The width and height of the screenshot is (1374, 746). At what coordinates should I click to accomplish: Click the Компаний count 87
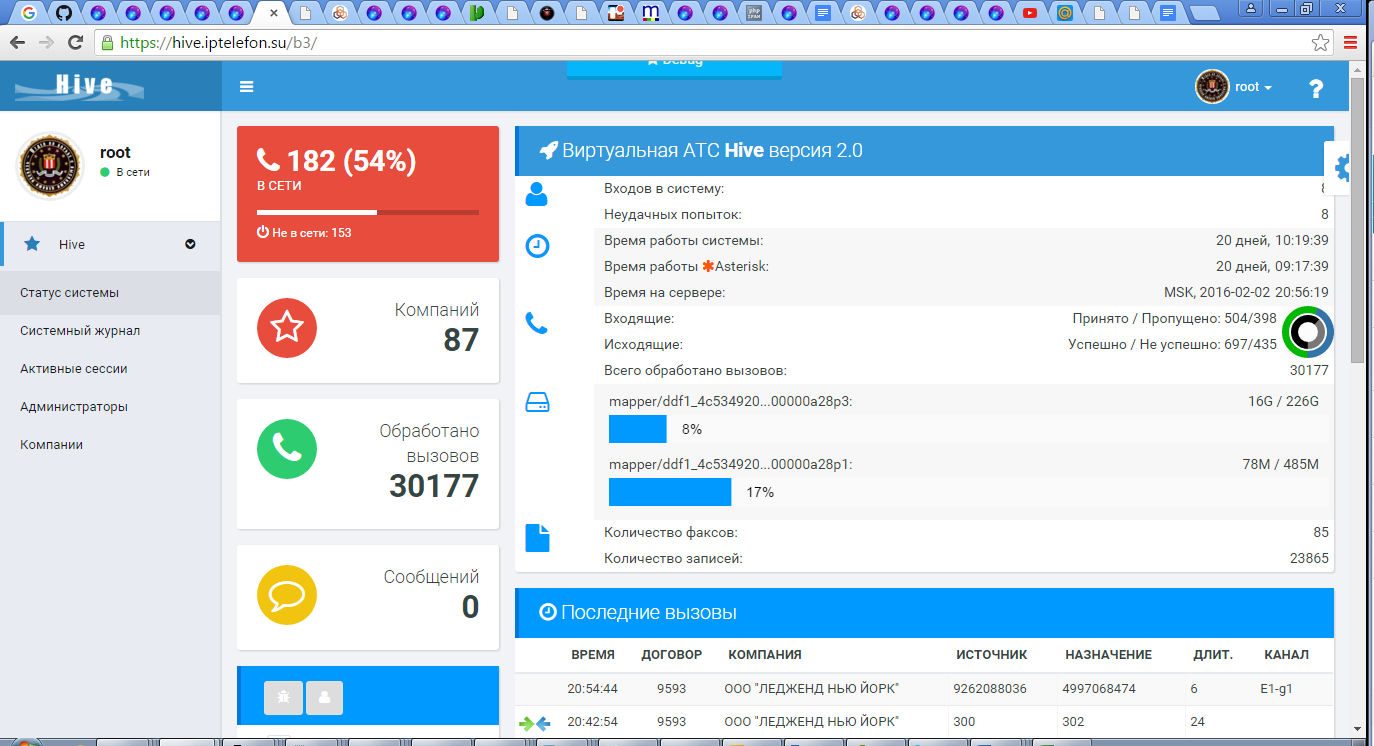(x=461, y=341)
